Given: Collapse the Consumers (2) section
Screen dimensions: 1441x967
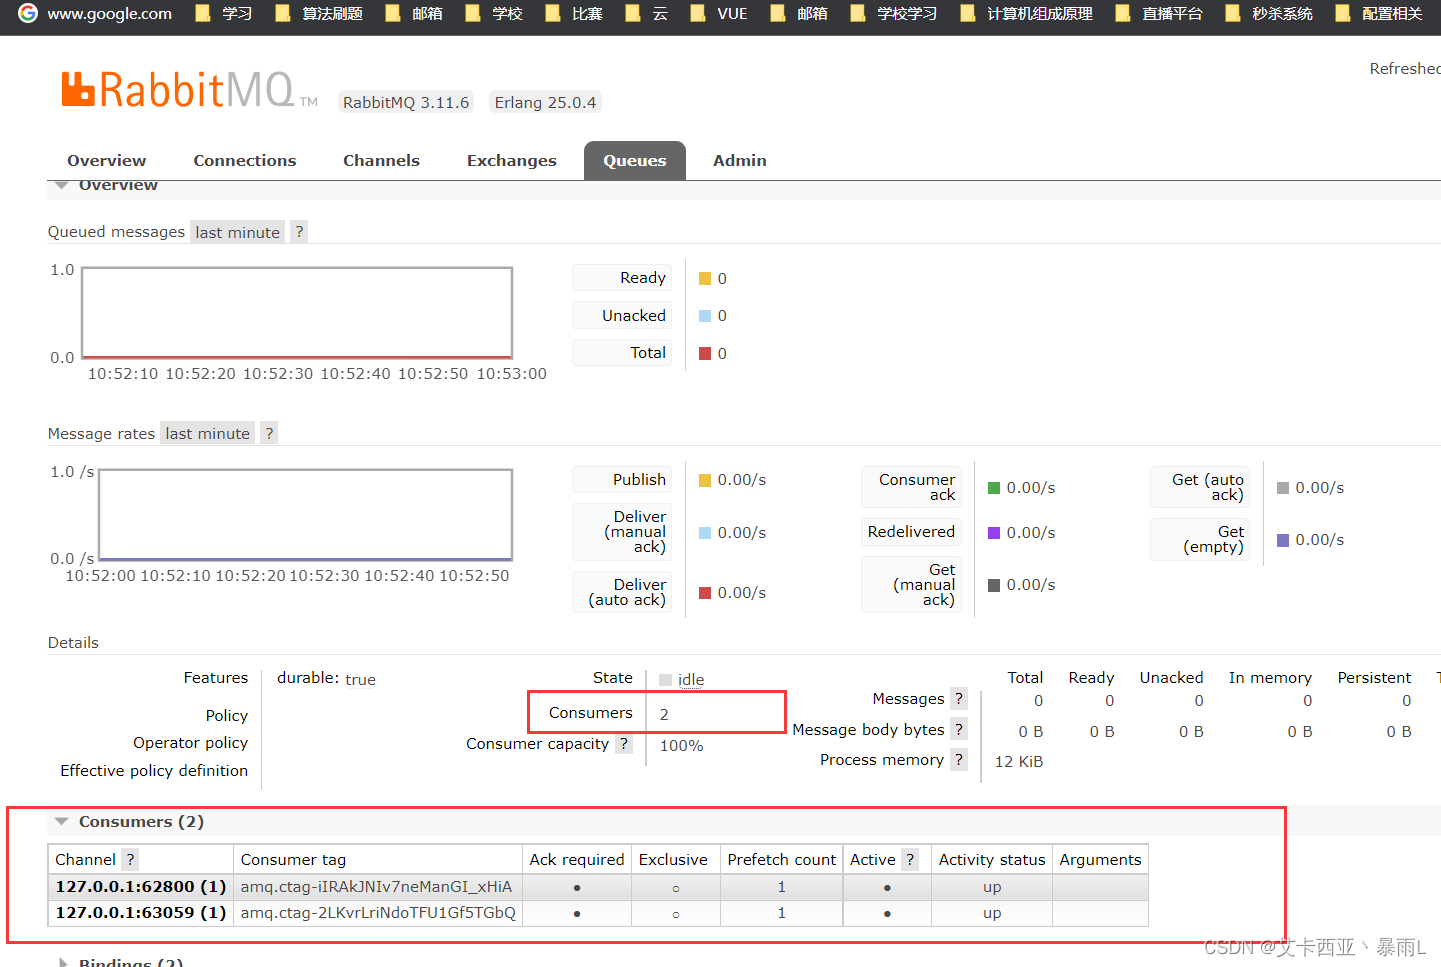Looking at the screenshot, I should pos(130,822).
